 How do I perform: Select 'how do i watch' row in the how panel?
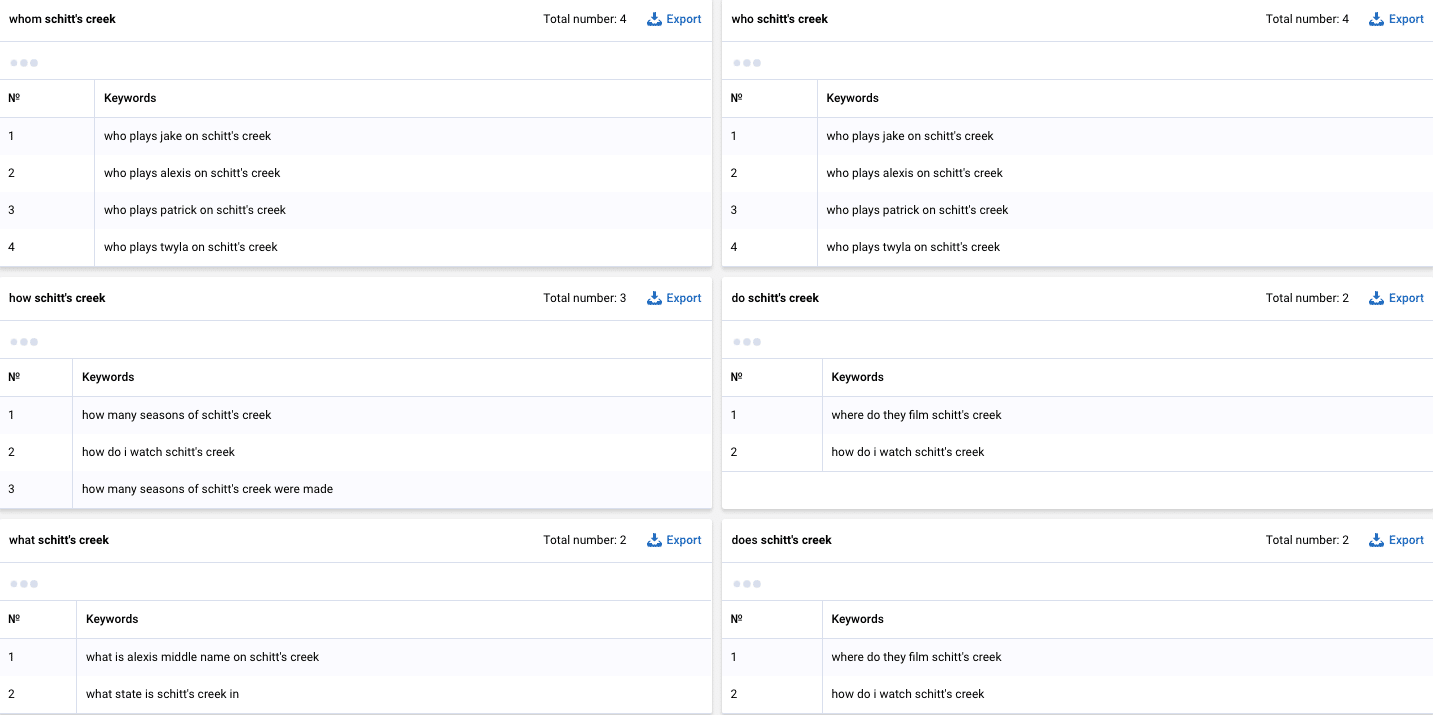pyautogui.click(x=355, y=452)
